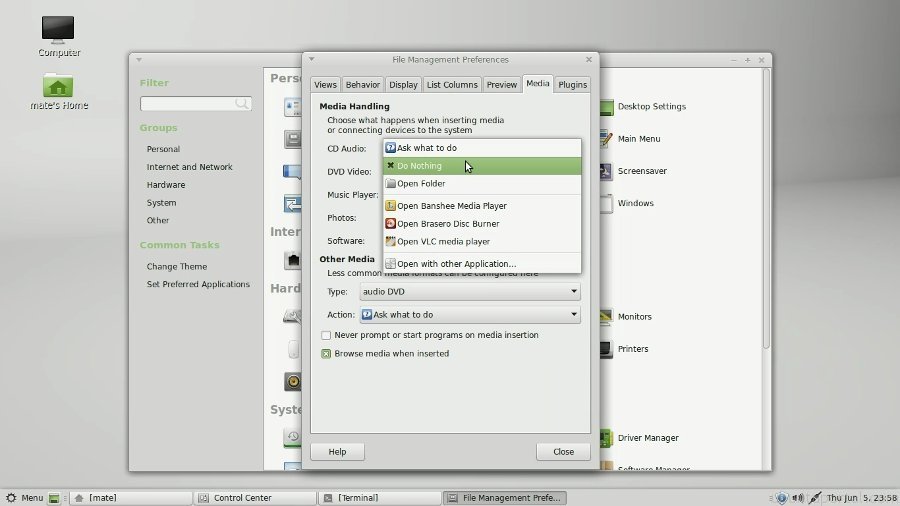Open Driver Manager icon
The image size is (900, 506).
coord(606,438)
